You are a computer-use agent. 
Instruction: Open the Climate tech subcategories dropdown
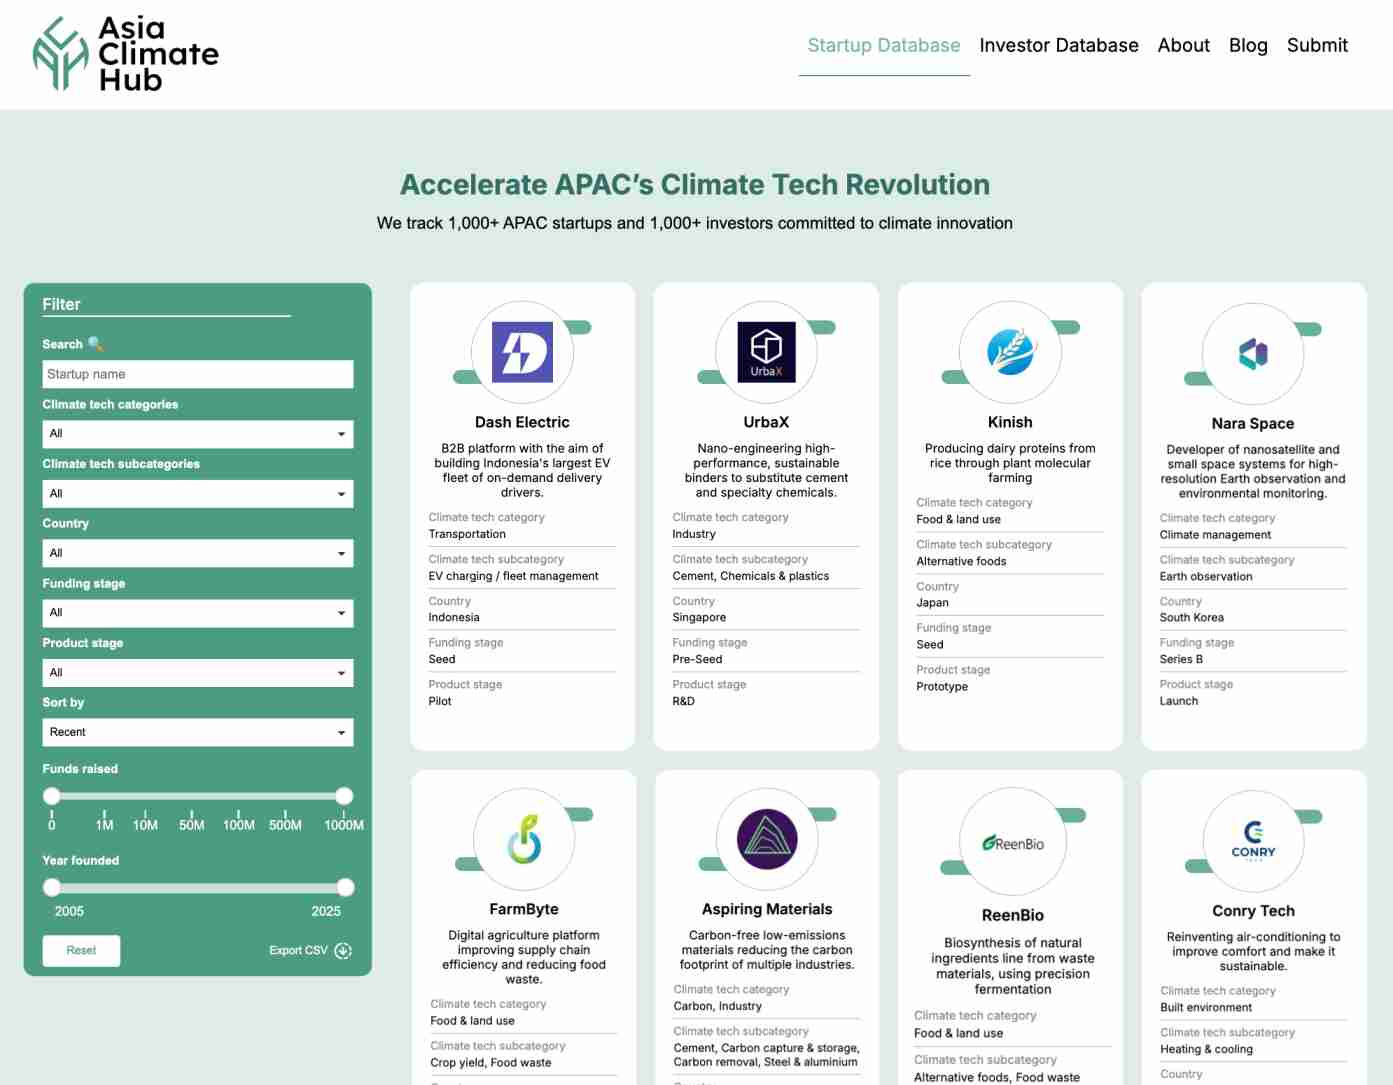coord(198,494)
